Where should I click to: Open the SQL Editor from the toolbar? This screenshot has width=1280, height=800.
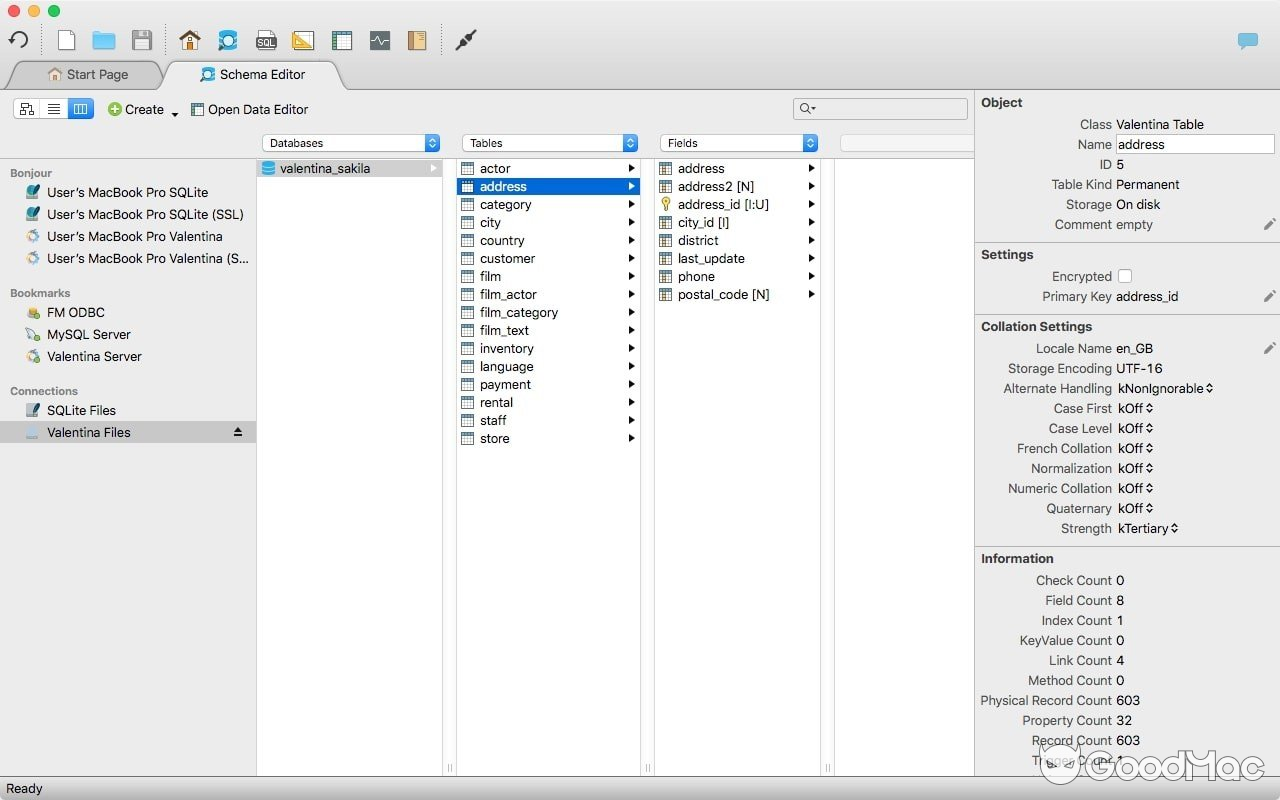pos(266,40)
